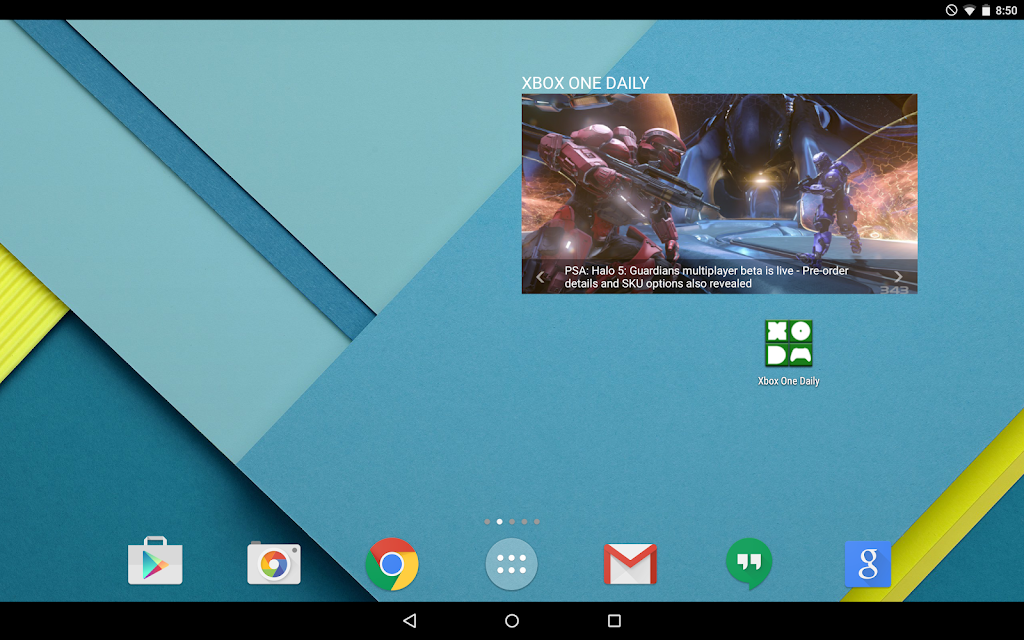Launch the Hangouts app
The width and height of the screenshot is (1024, 640).
coord(749,564)
